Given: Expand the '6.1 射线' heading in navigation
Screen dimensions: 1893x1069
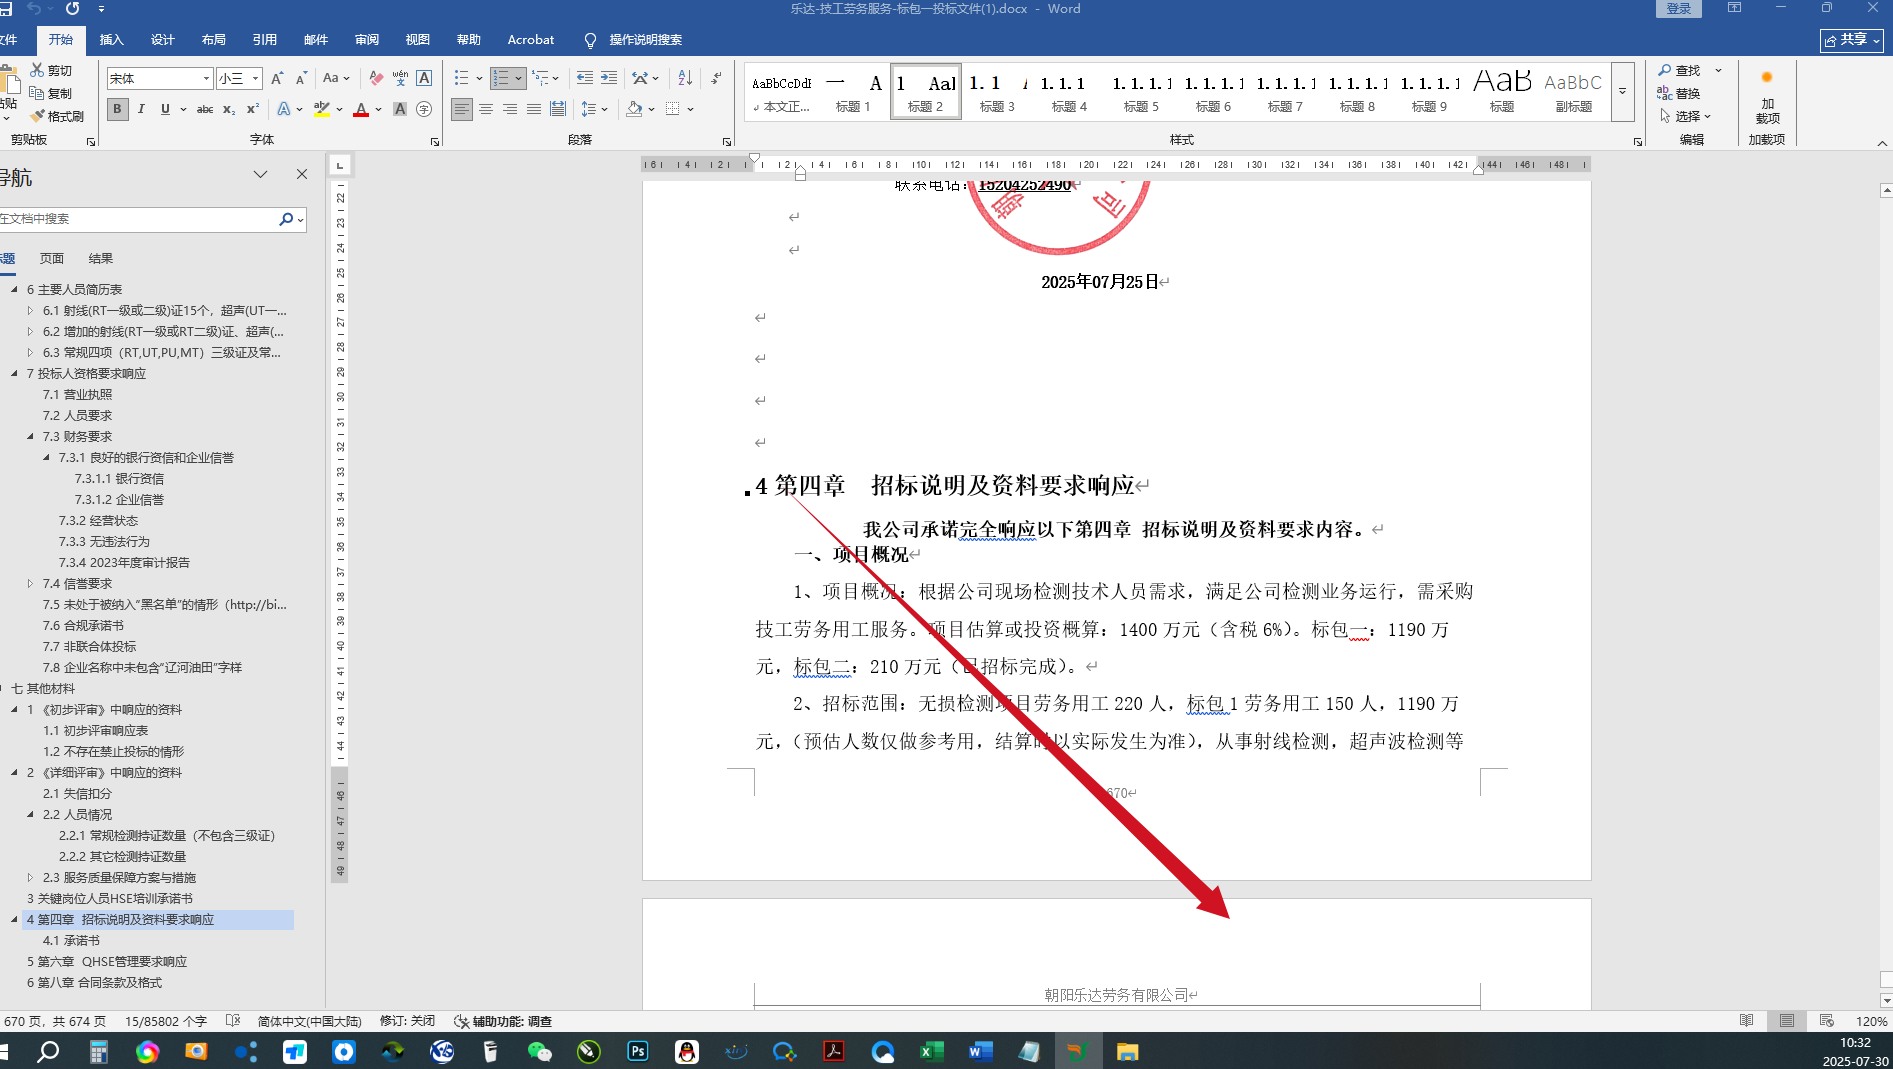Looking at the screenshot, I should 31,311.
